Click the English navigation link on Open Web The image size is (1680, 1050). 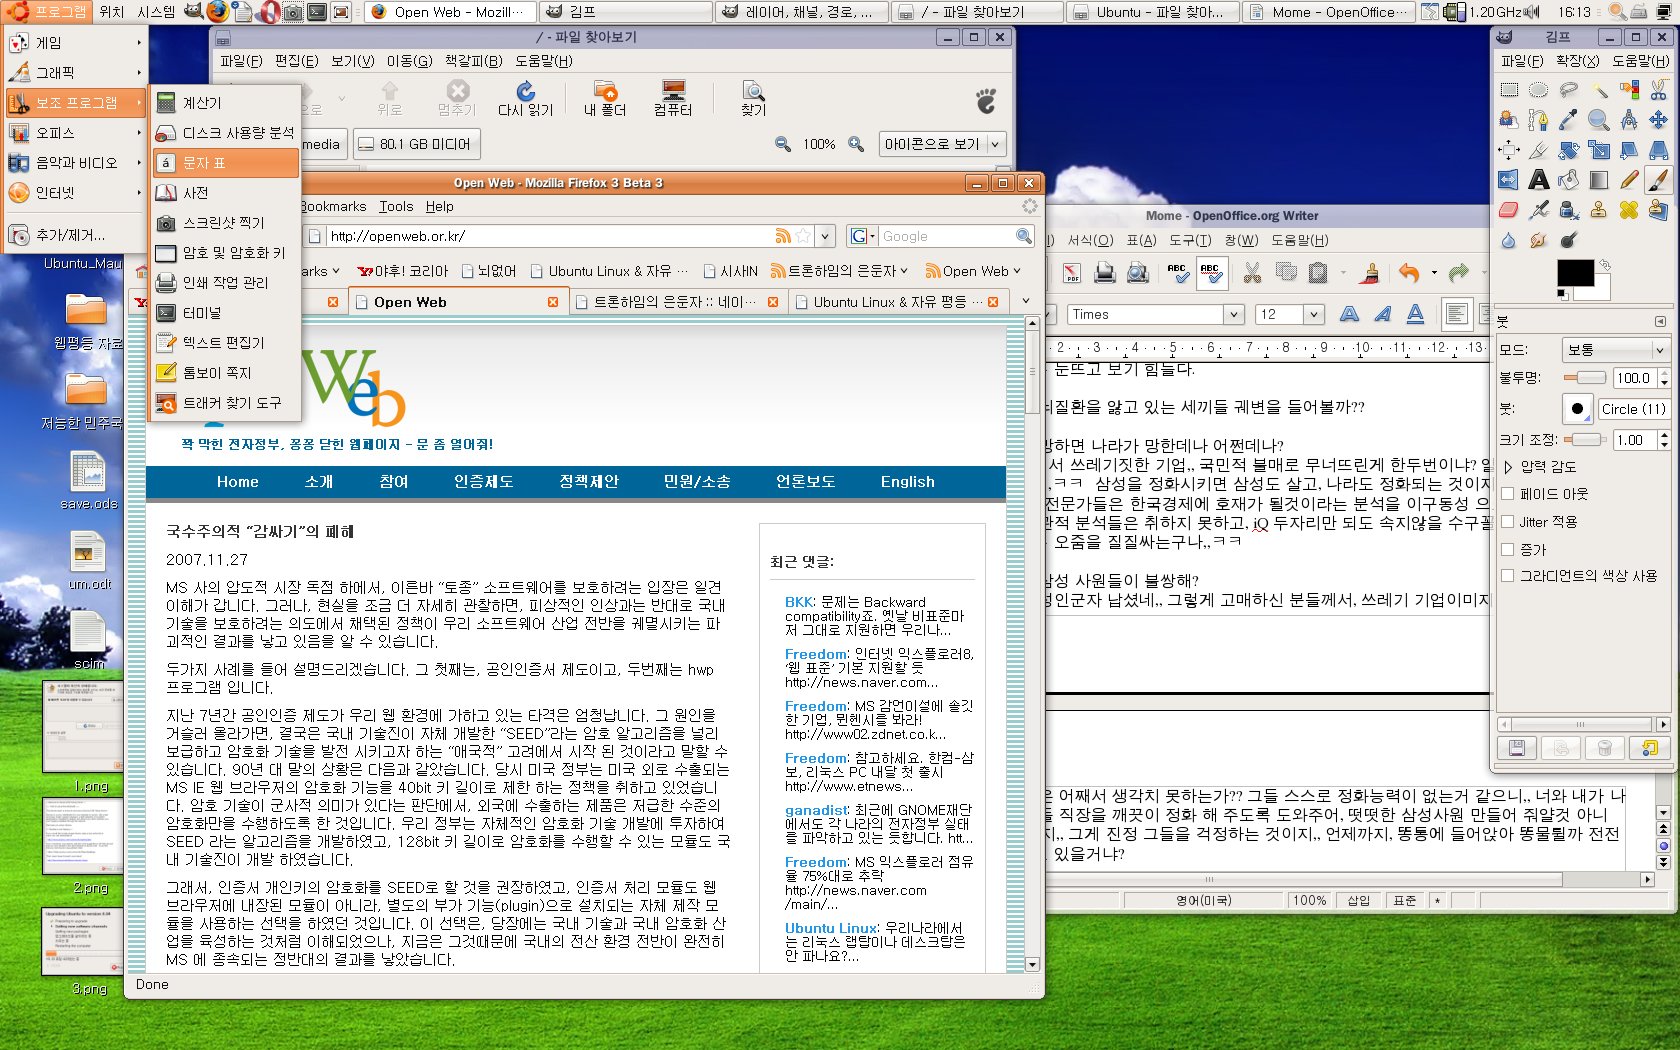907,481
